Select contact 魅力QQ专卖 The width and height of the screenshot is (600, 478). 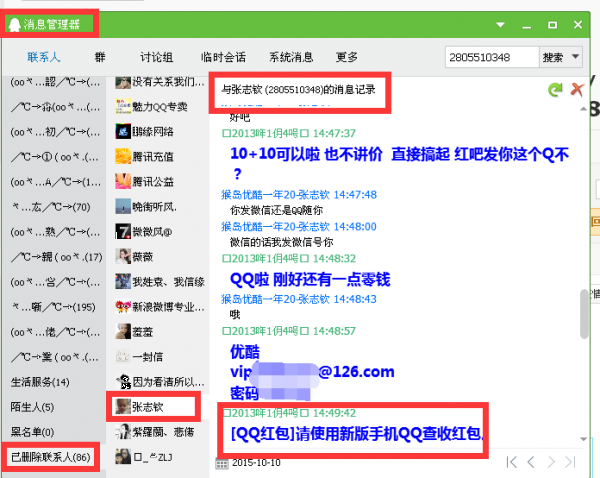[160, 106]
